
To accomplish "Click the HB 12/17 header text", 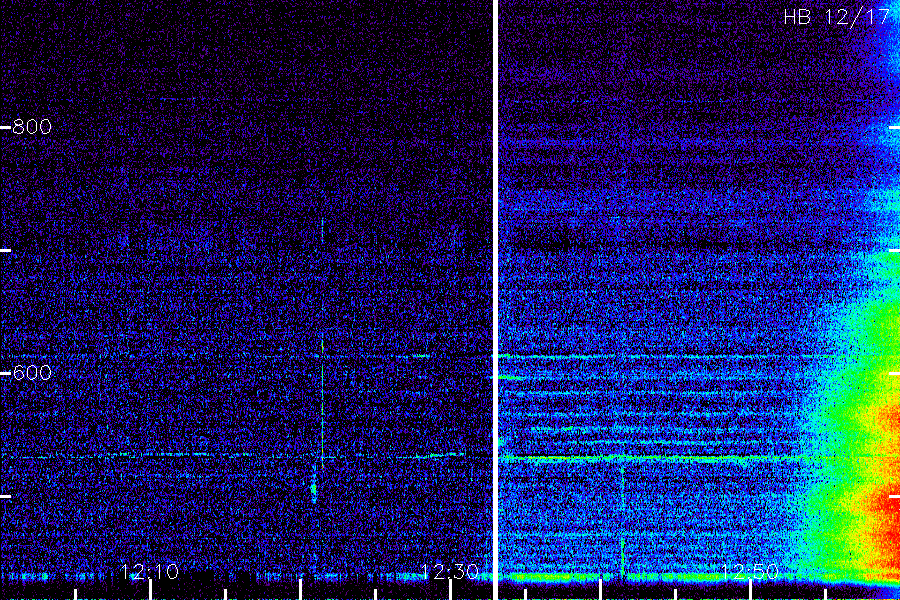I will (836, 17).
